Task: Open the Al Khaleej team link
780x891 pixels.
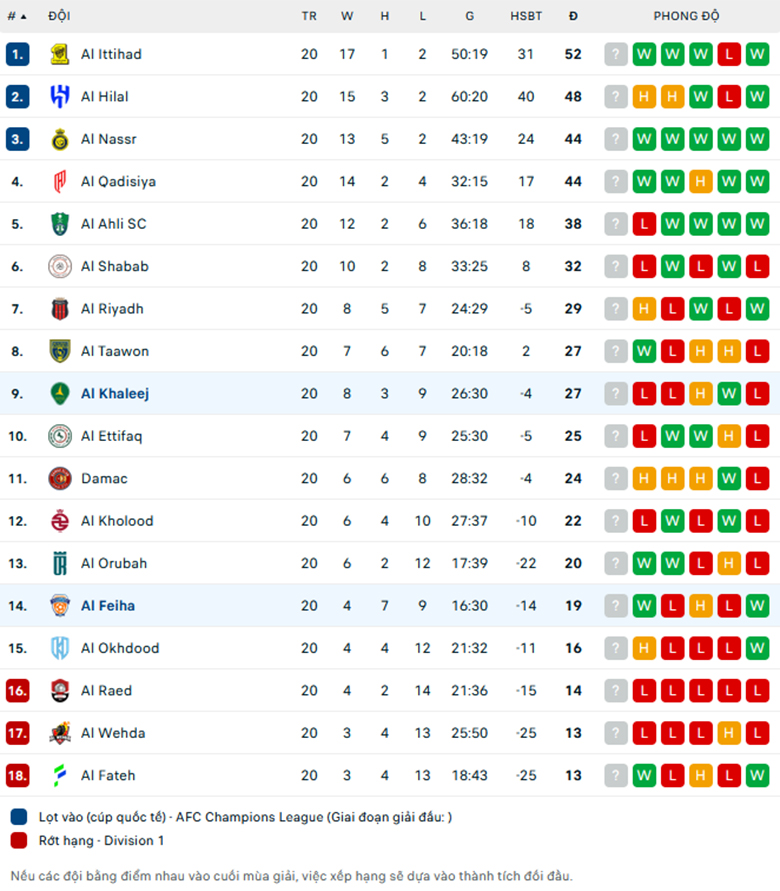Action: tap(115, 394)
